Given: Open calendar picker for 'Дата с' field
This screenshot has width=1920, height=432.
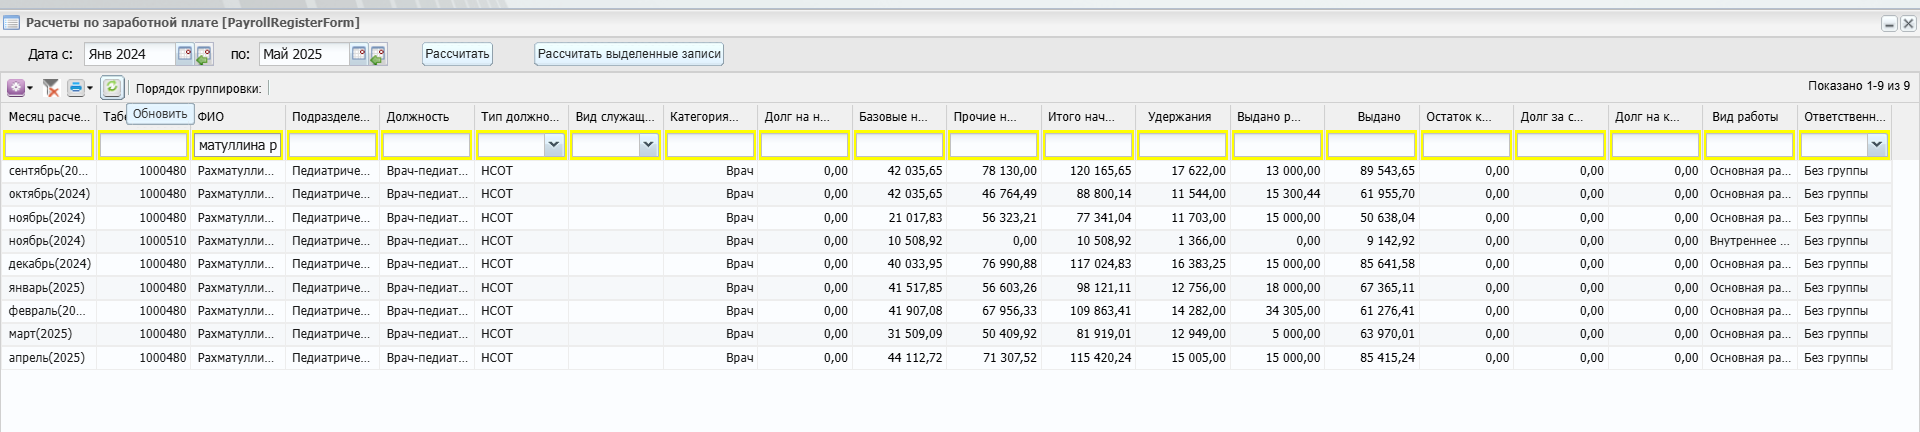Looking at the screenshot, I should click(185, 54).
